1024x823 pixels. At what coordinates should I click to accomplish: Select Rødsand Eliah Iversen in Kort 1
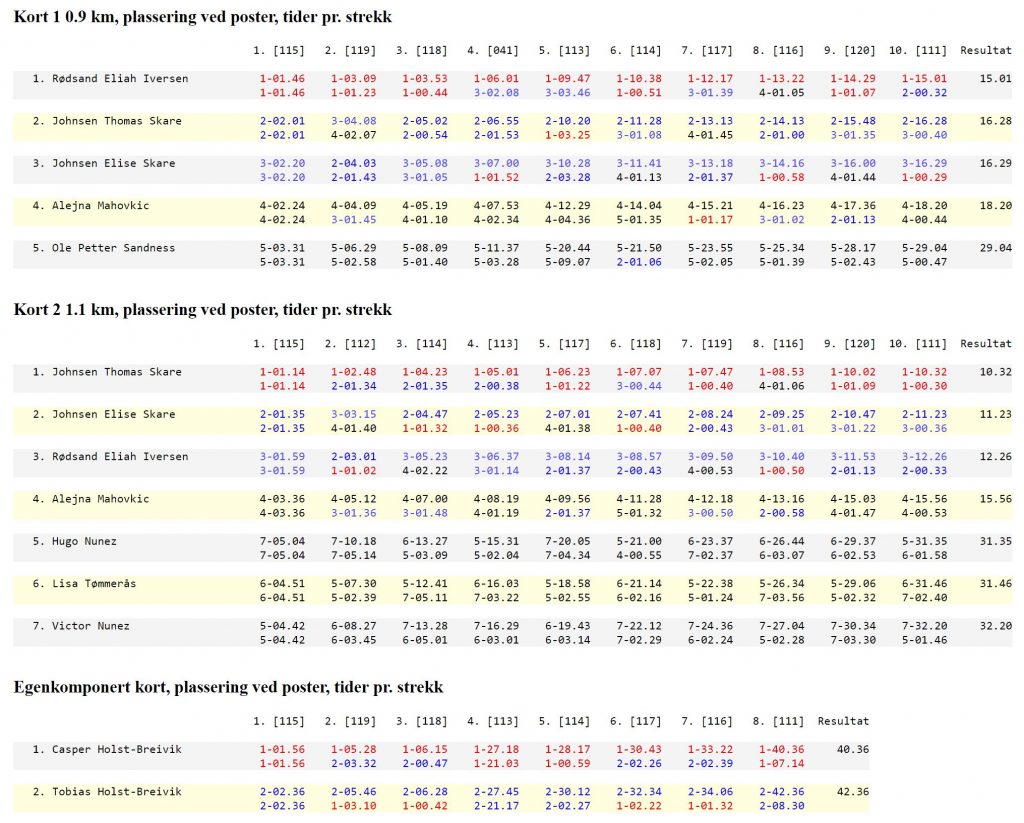119,78
